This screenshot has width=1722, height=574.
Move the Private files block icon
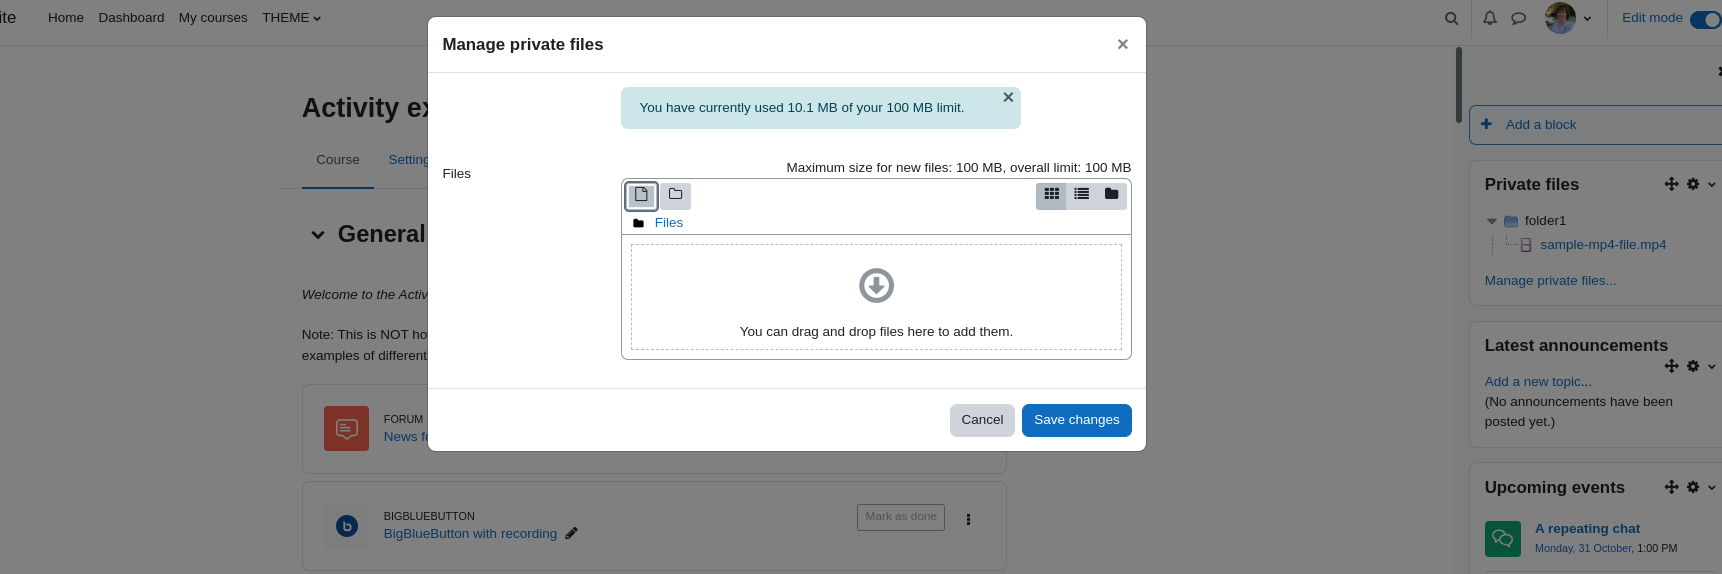click(x=1671, y=184)
